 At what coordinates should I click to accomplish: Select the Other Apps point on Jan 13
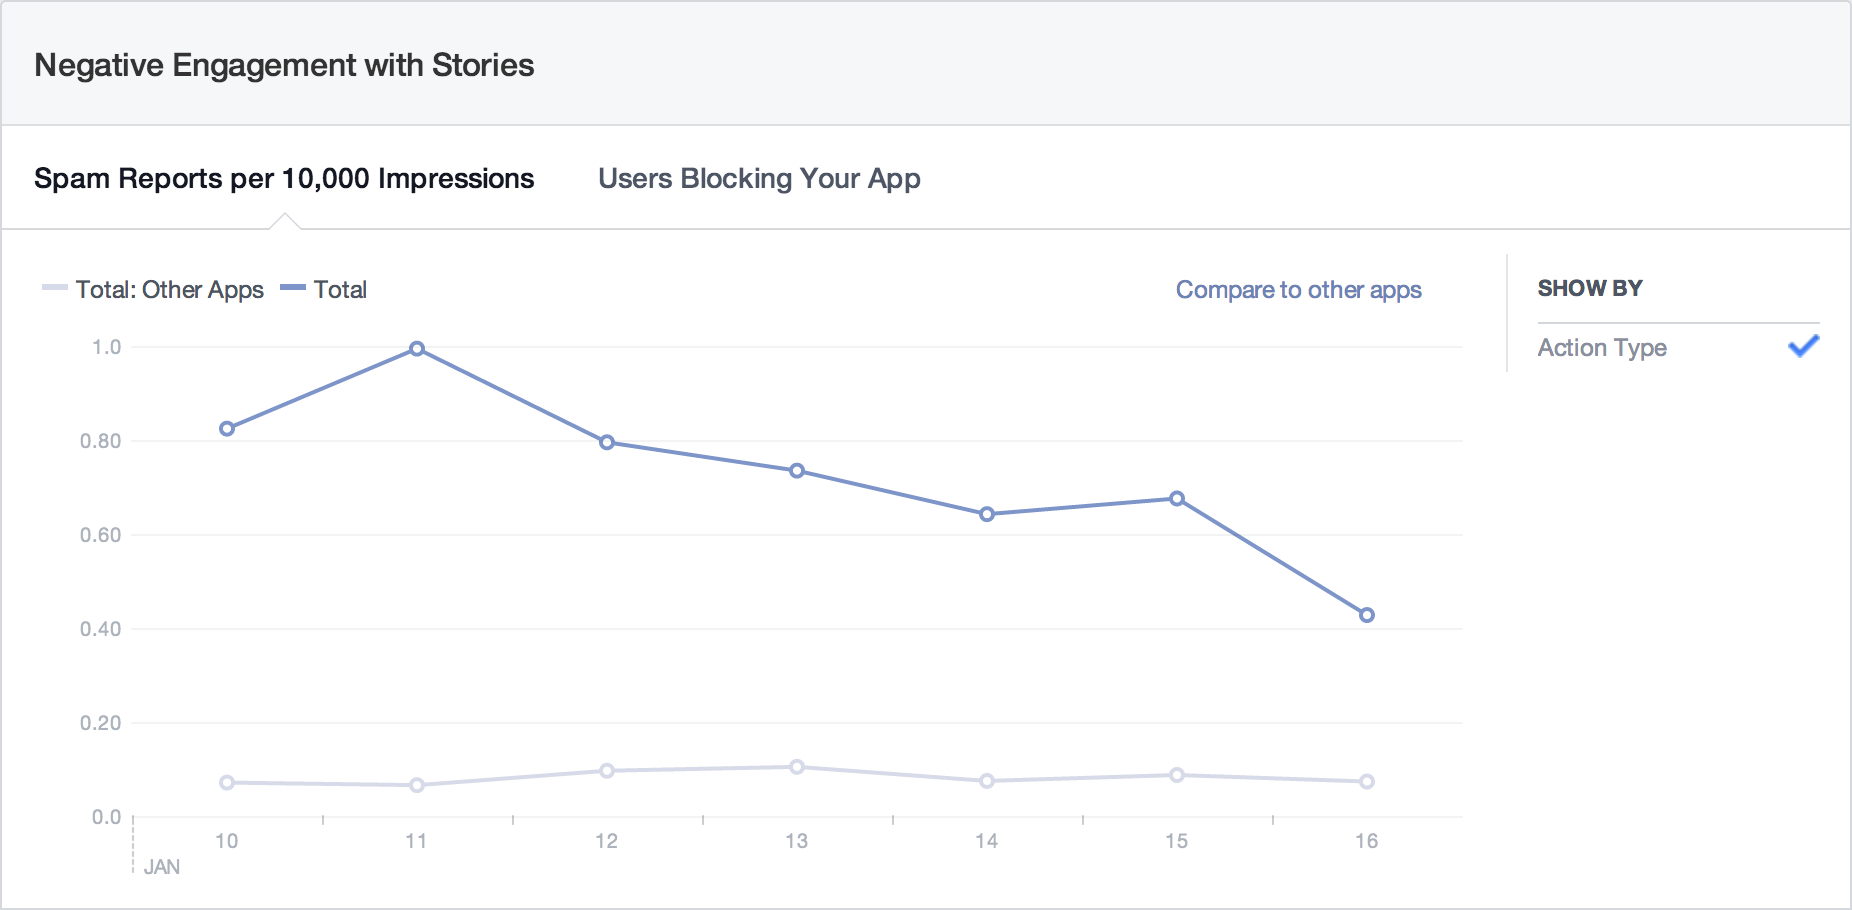(x=797, y=767)
